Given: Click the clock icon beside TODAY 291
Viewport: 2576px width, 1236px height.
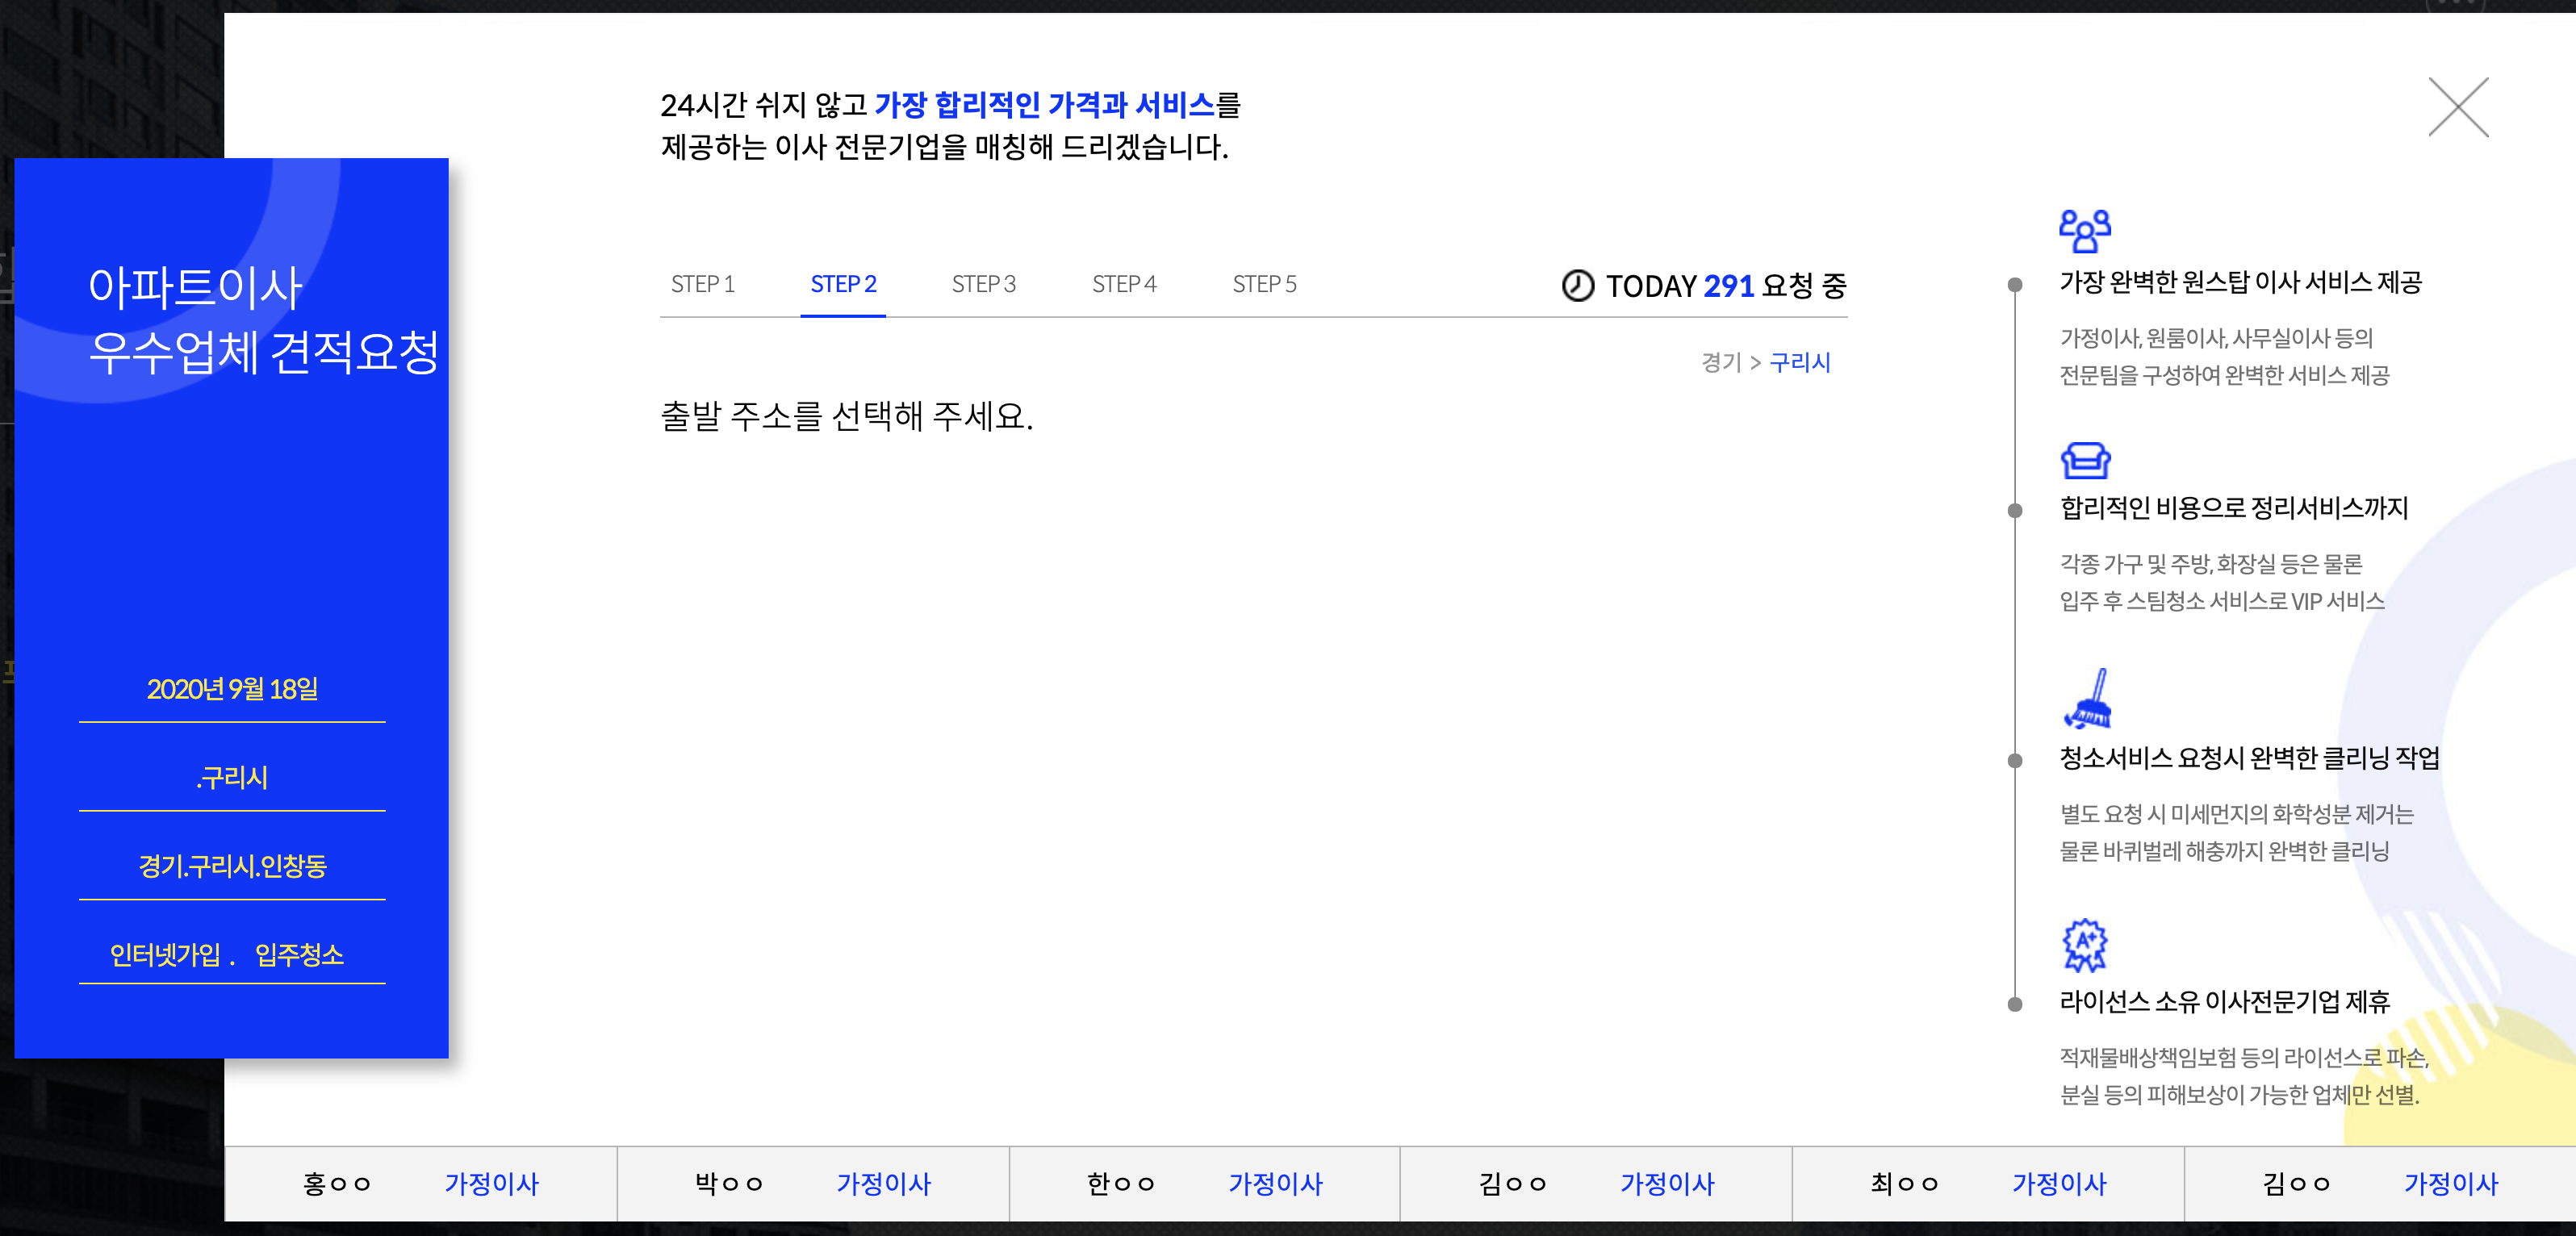Looking at the screenshot, I should pos(1577,285).
